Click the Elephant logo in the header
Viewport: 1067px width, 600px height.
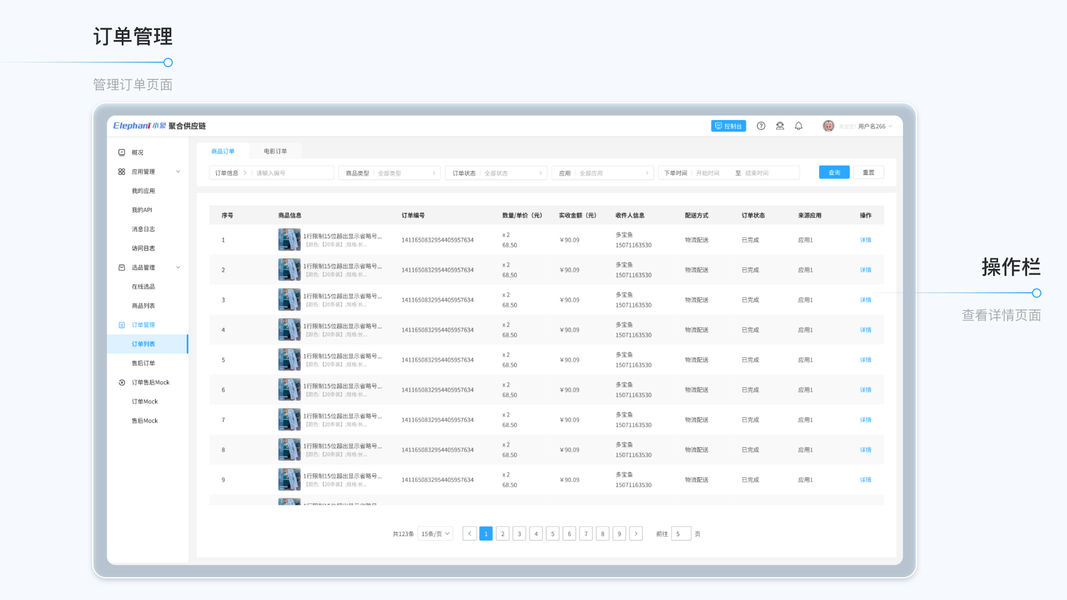pyautogui.click(x=139, y=126)
